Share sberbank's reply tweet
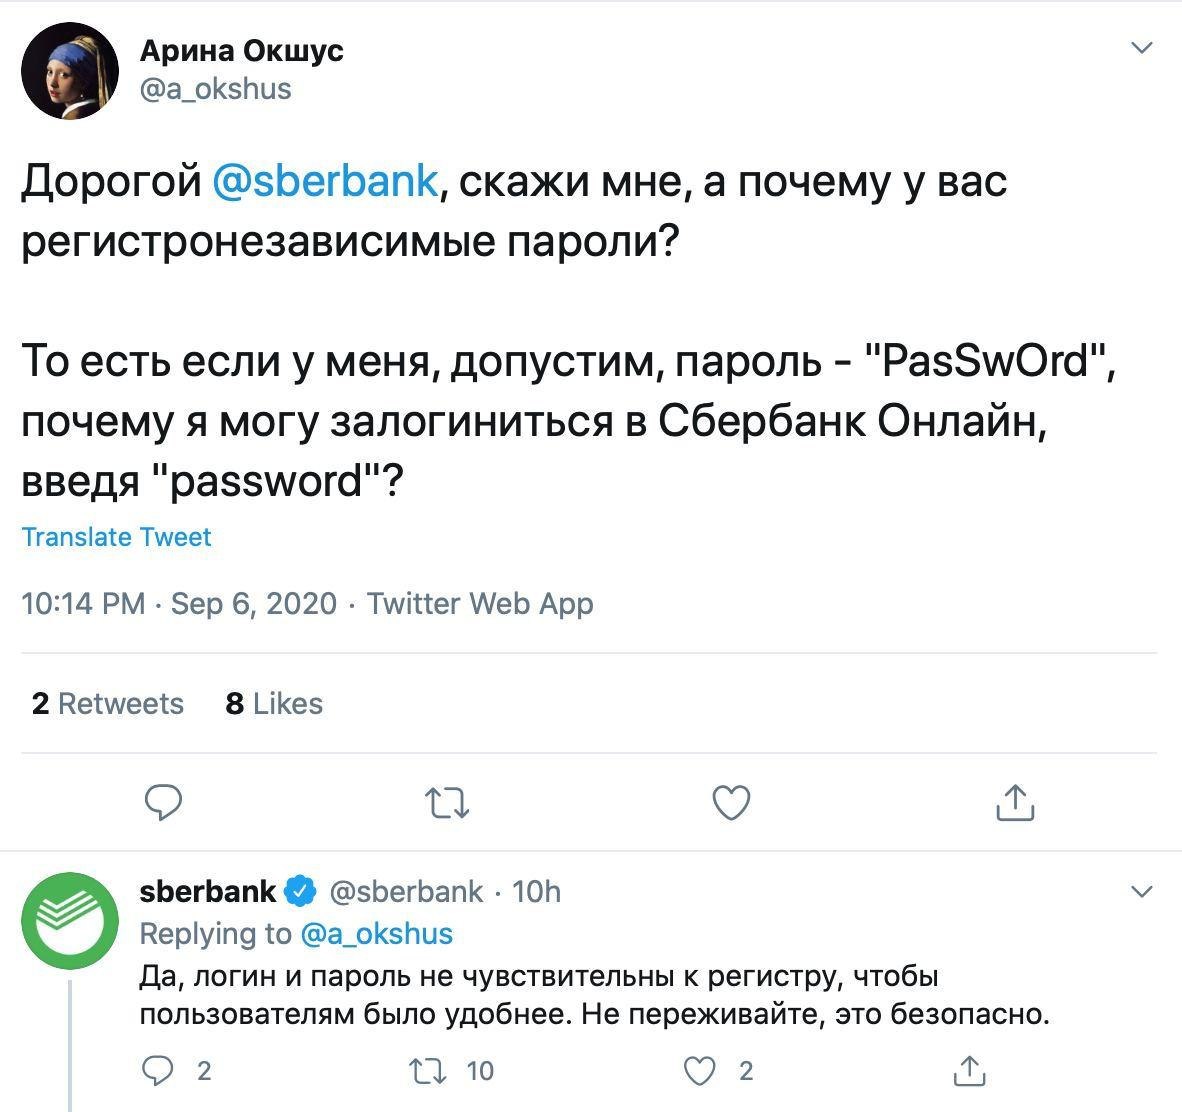 click(967, 1071)
